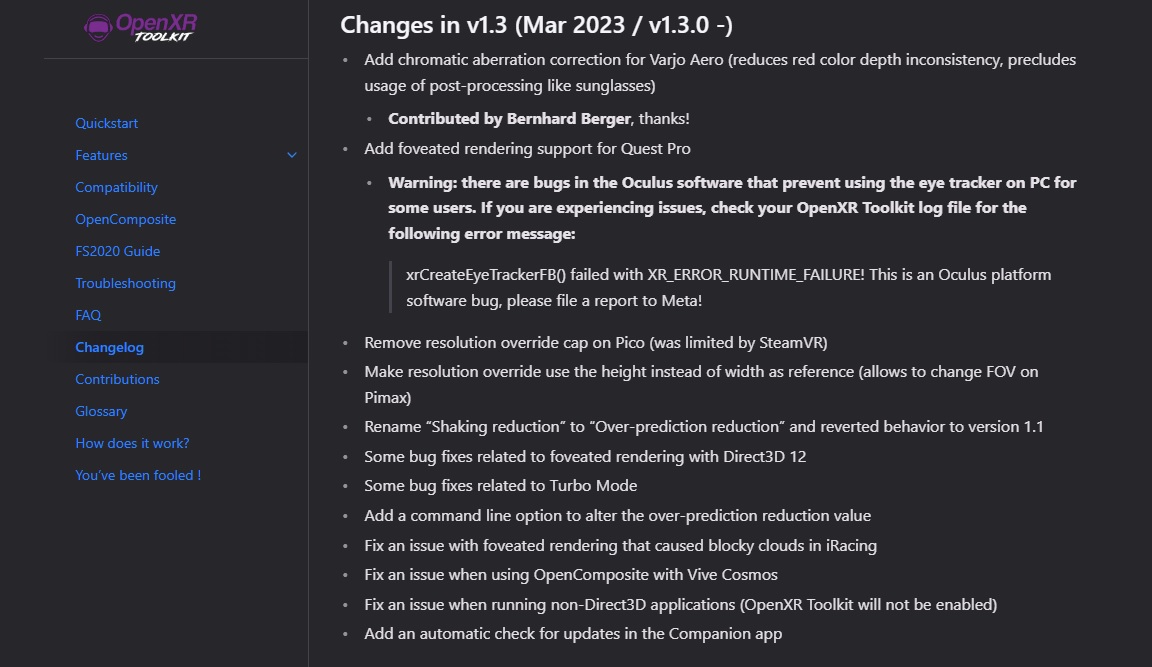Go to the Troubleshooting page
This screenshot has height=667, width=1152.
[x=125, y=283]
